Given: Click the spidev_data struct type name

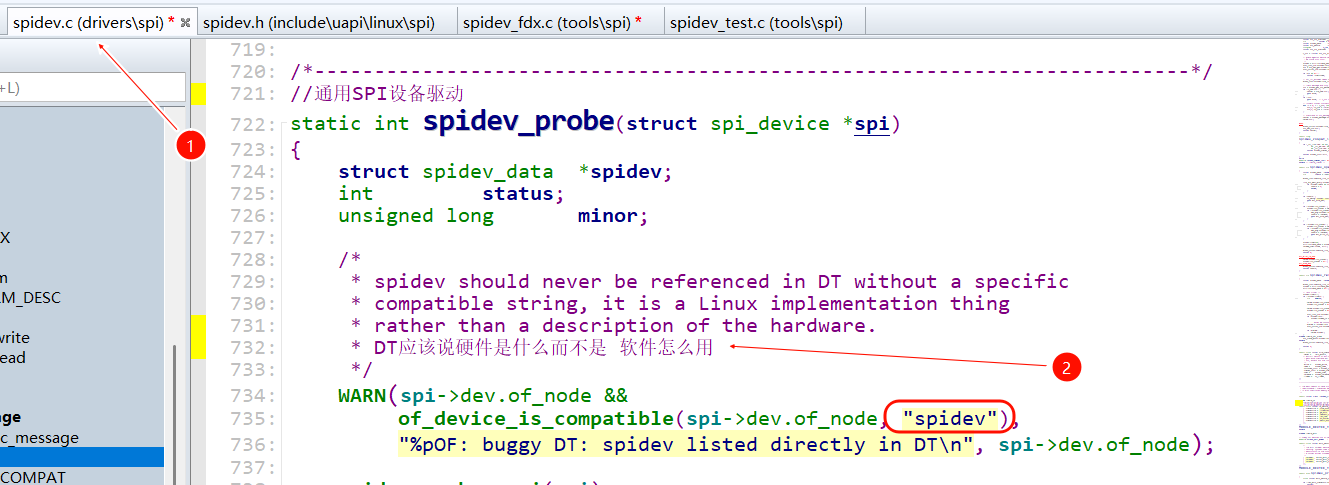Looking at the screenshot, I should 488,172.
